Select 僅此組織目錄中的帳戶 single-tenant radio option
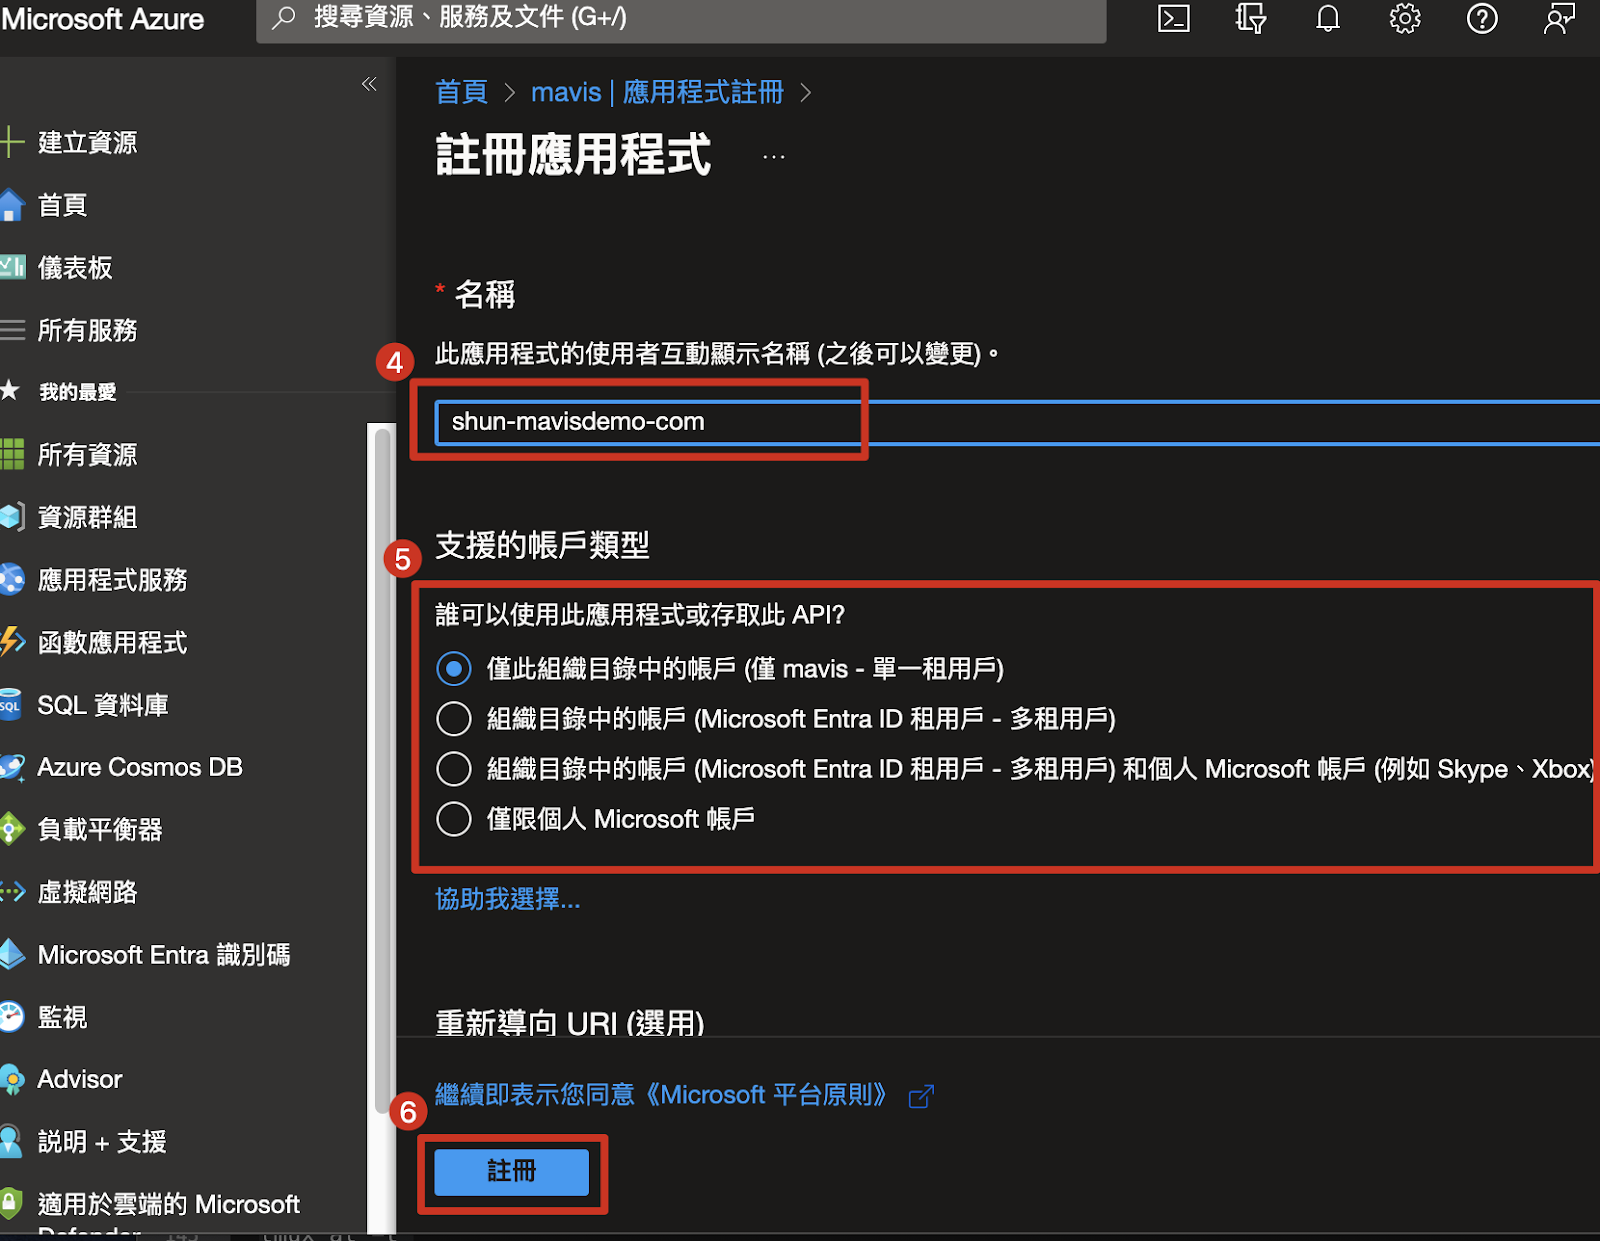1600x1241 pixels. [x=454, y=669]
